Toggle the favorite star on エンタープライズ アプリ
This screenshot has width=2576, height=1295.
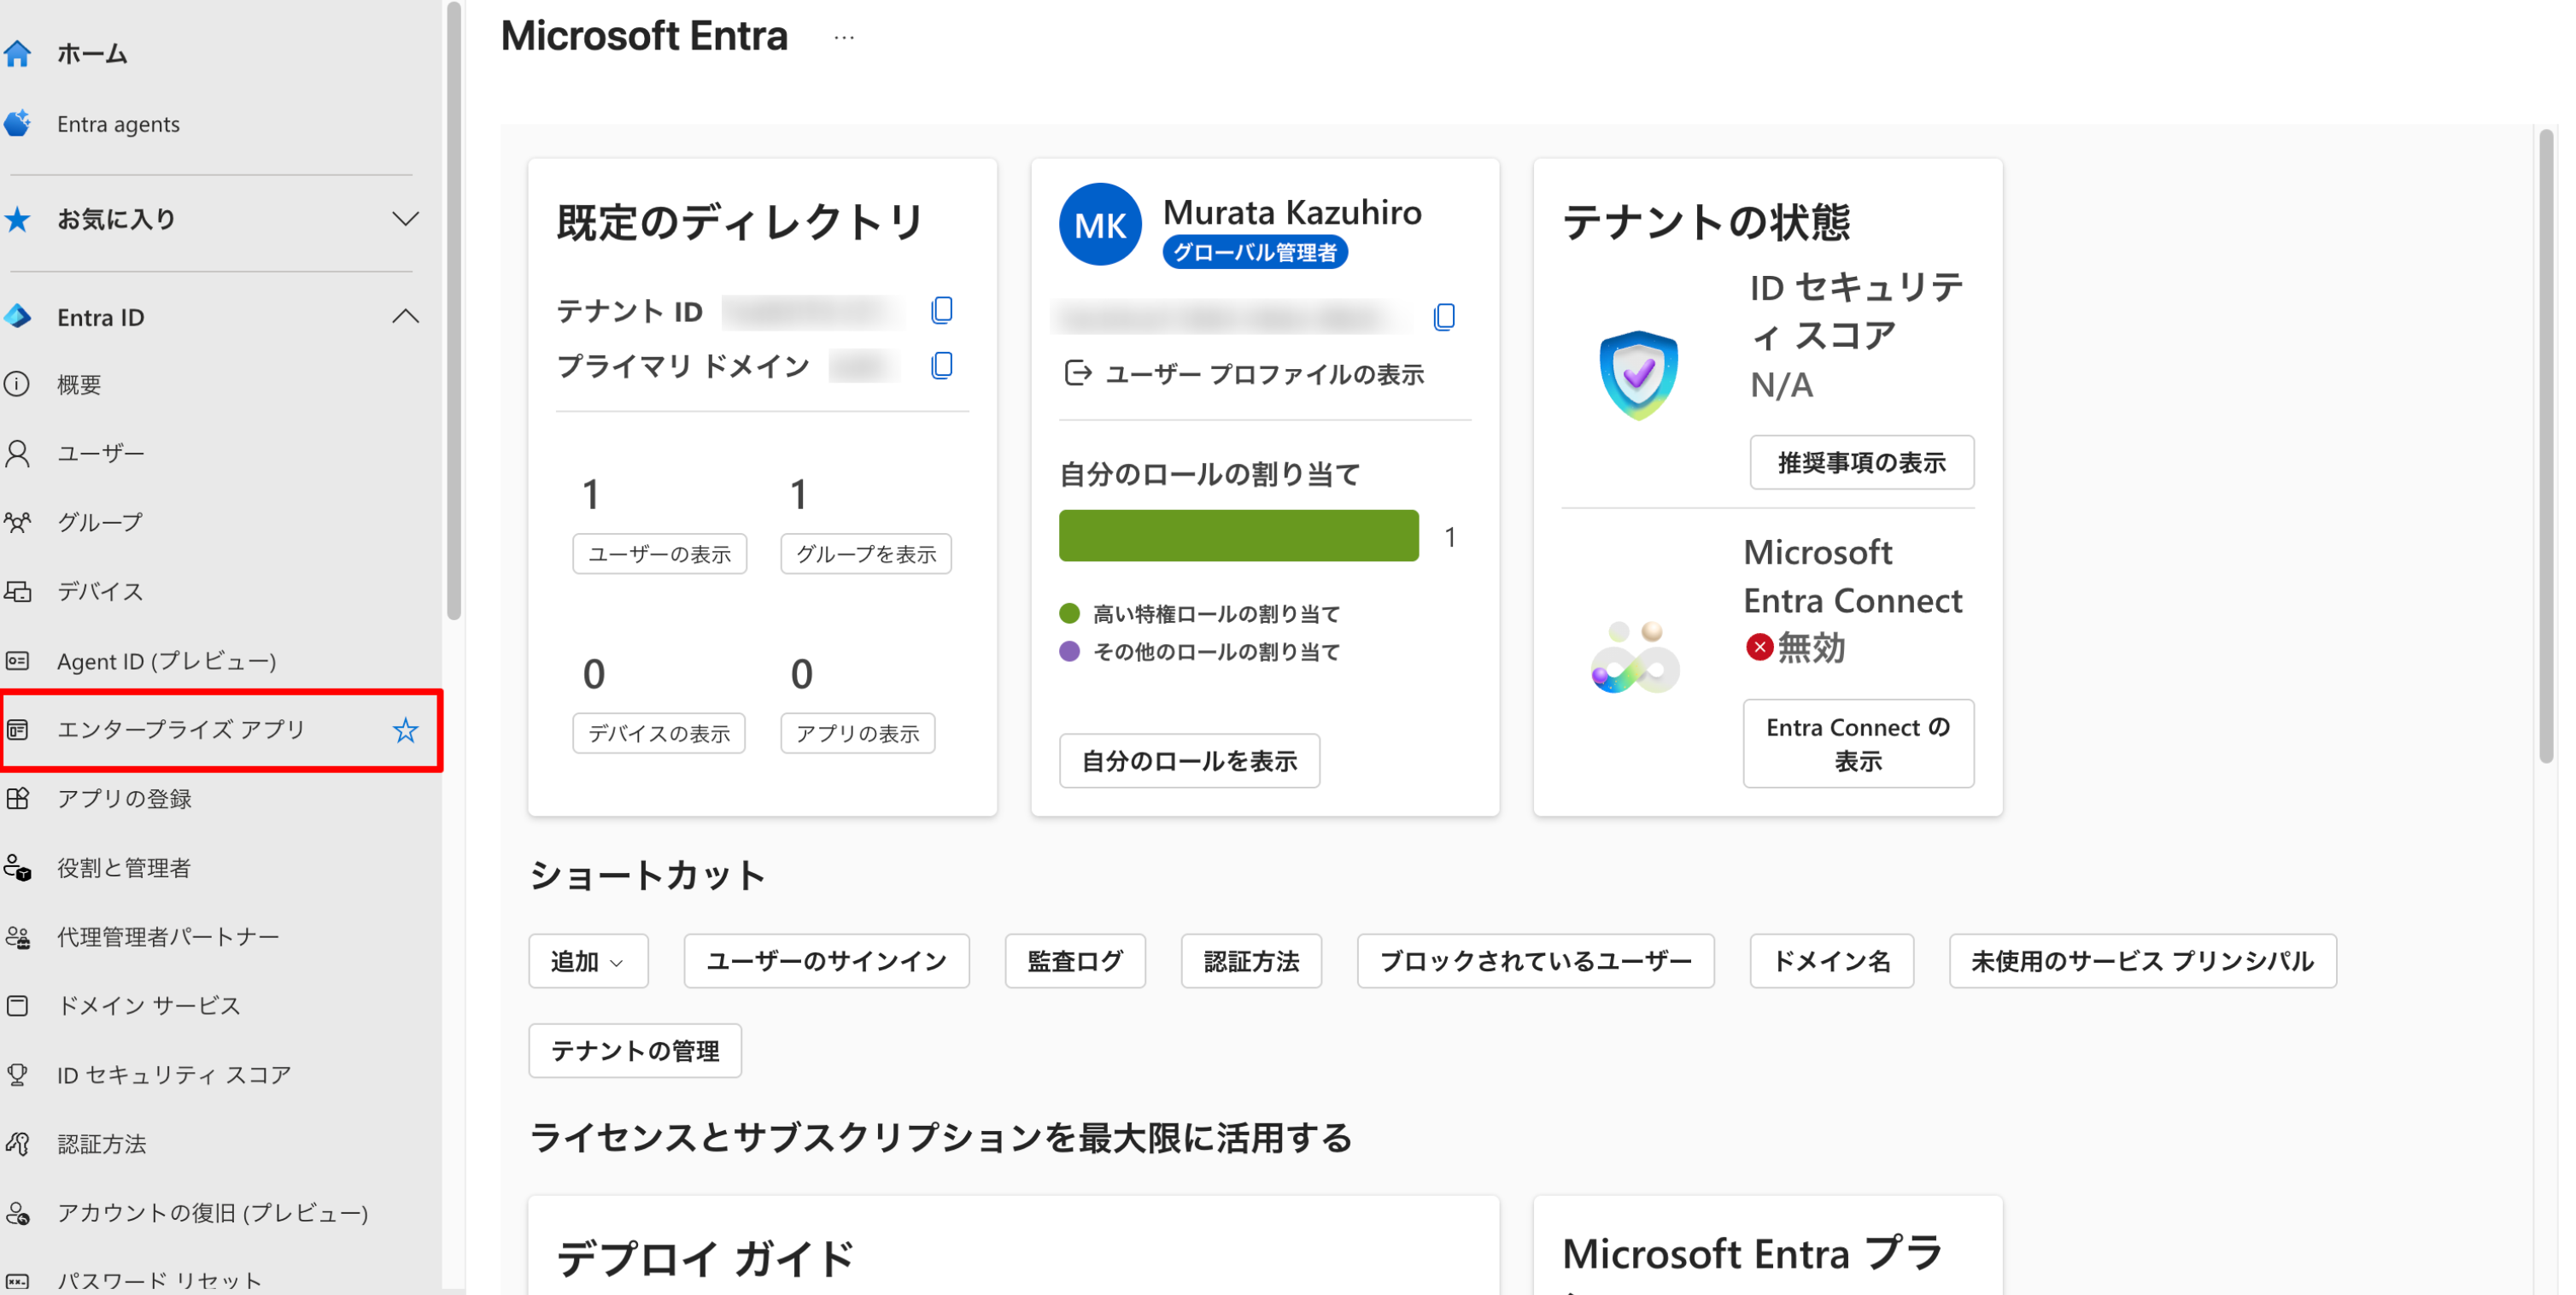point(406,731)
